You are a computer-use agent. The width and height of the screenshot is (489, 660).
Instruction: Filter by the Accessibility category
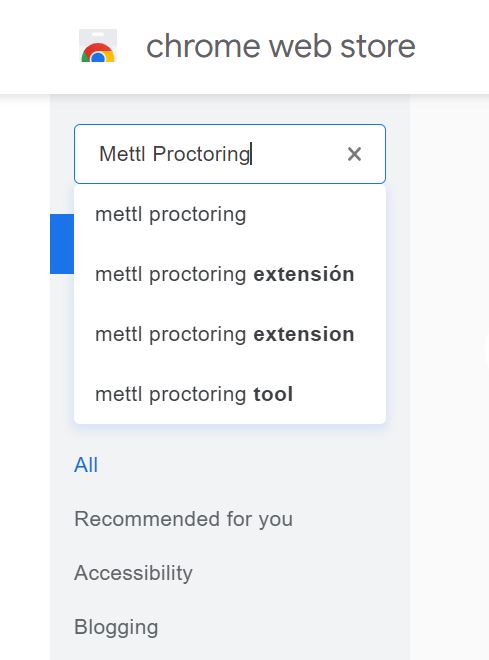coord(133,573)
